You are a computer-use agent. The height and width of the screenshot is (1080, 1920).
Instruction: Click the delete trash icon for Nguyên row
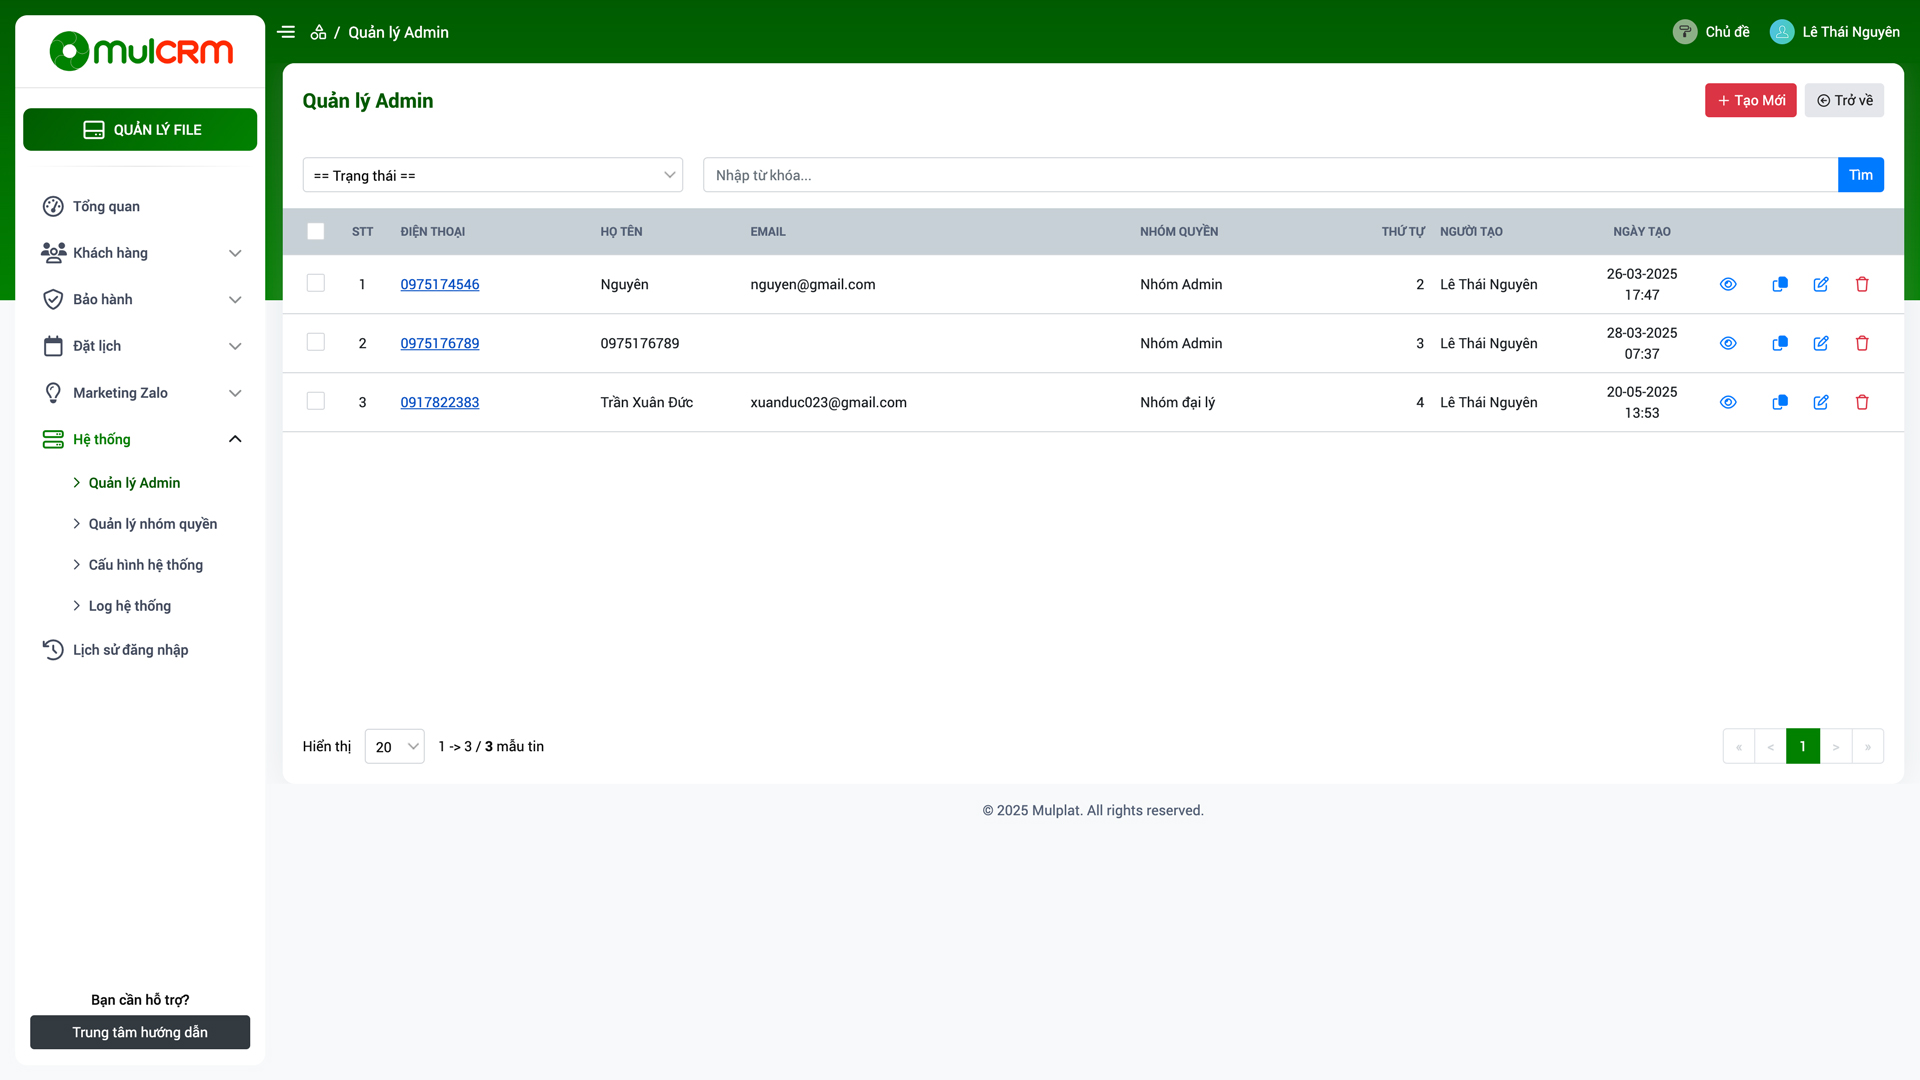[x=1862, y=284]
